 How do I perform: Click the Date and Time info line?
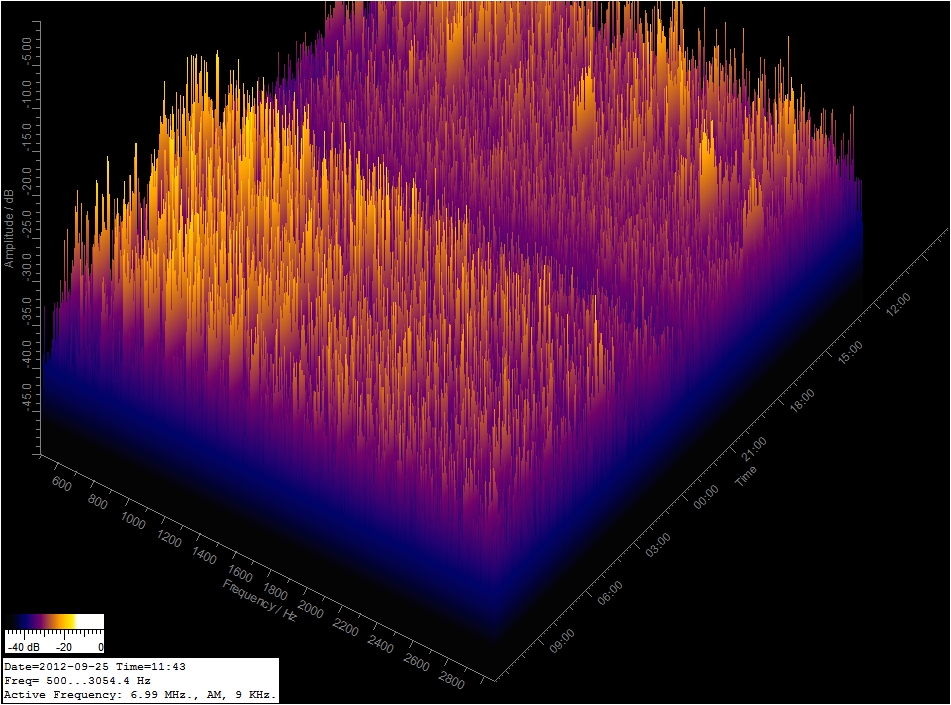point(95,666)
